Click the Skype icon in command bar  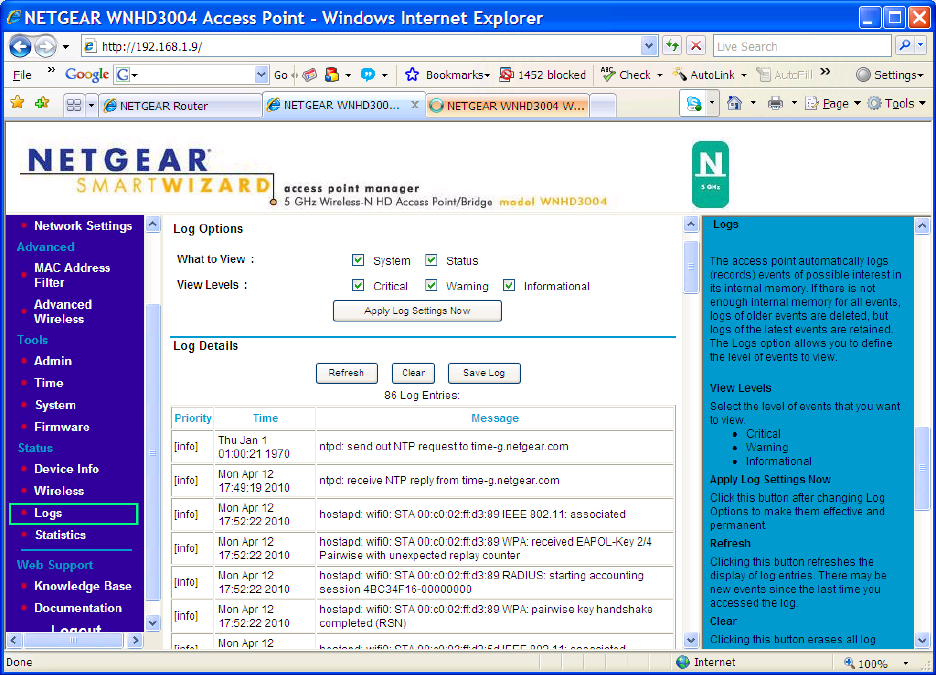(x=694, y=104)
